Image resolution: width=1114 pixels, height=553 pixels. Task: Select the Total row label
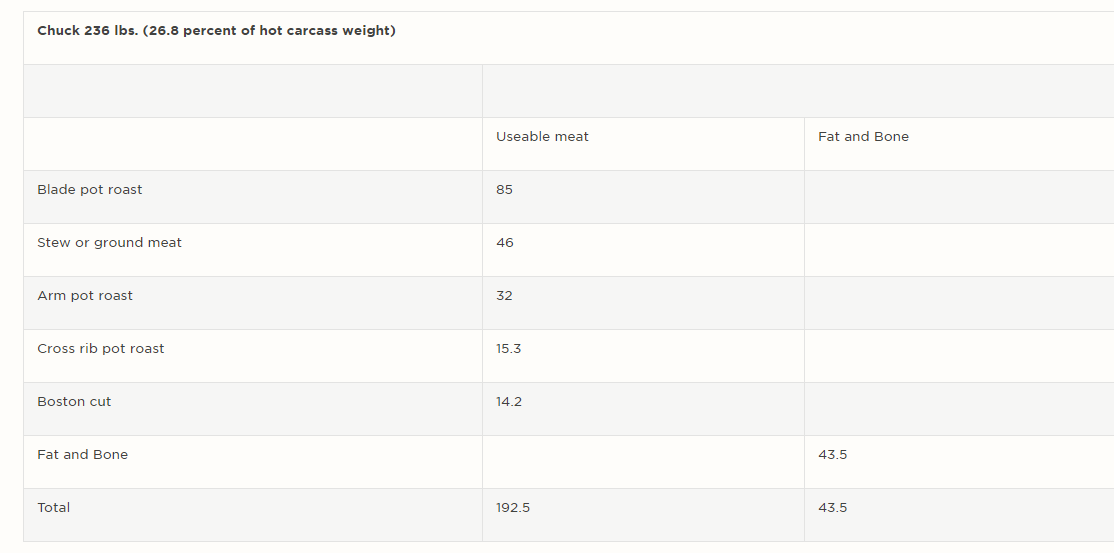coord(53,508)
